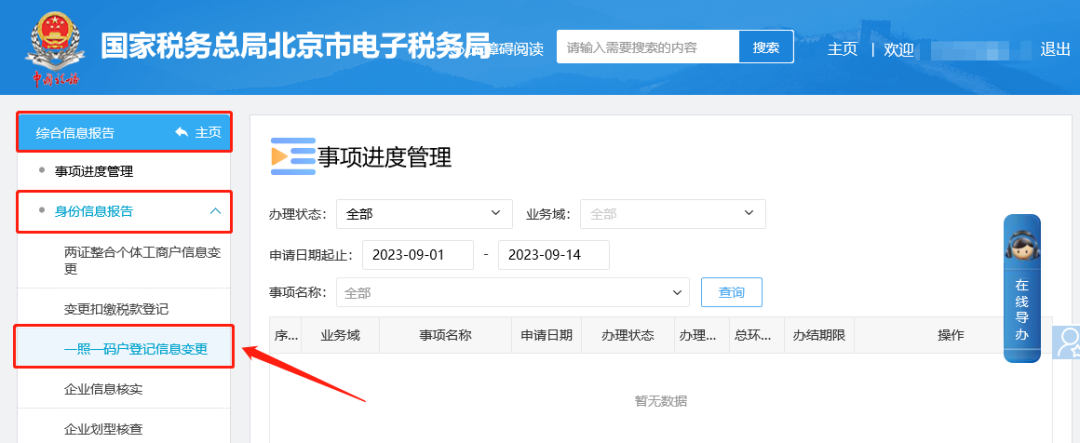Screen dimensions: 1080x443
Task: Select 事项进度管理 in the sidebar
Action: pos(94,172)
